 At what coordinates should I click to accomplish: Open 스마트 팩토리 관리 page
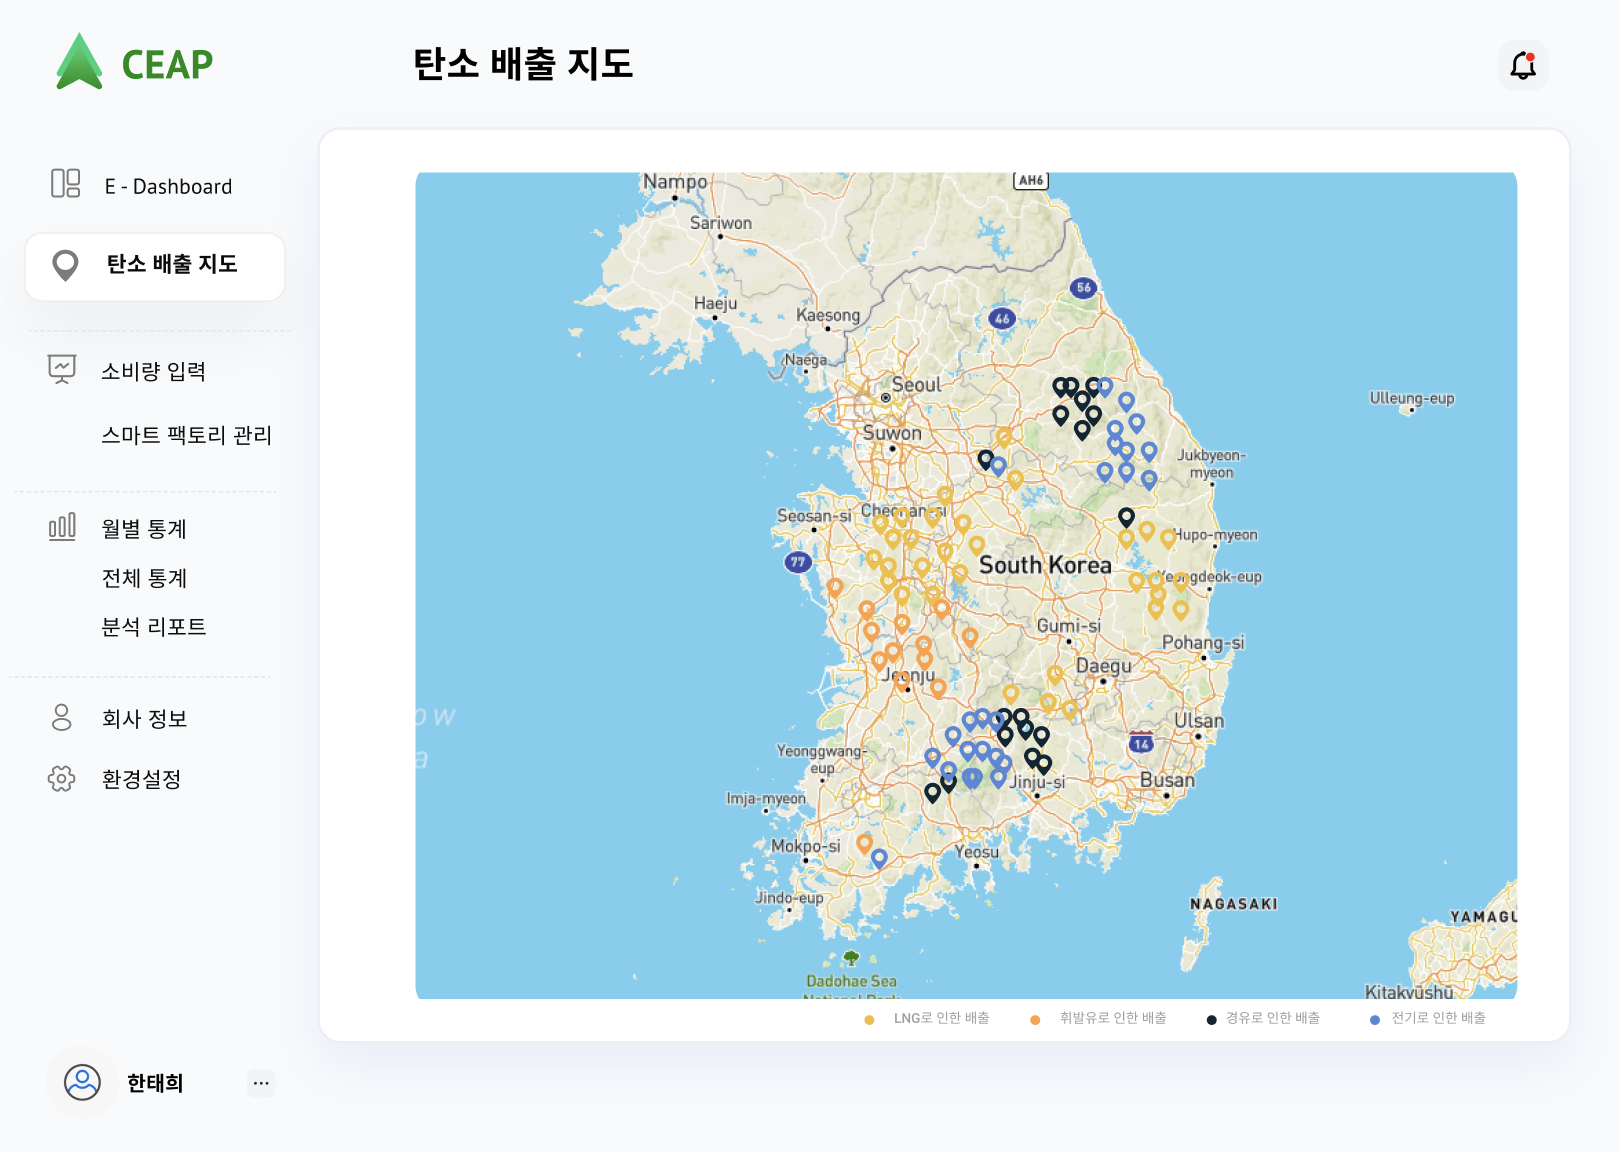186,435
